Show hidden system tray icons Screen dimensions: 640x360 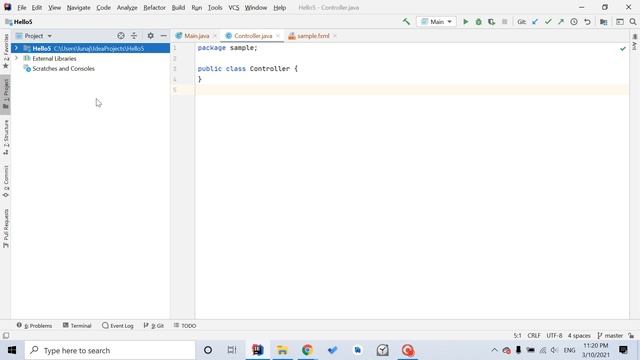point(494,350)
